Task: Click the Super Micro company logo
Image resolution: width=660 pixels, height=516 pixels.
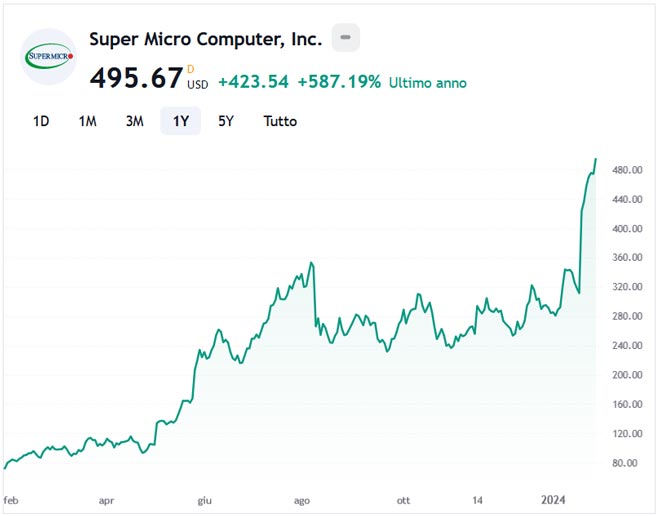Action: (x=49, y=57)
